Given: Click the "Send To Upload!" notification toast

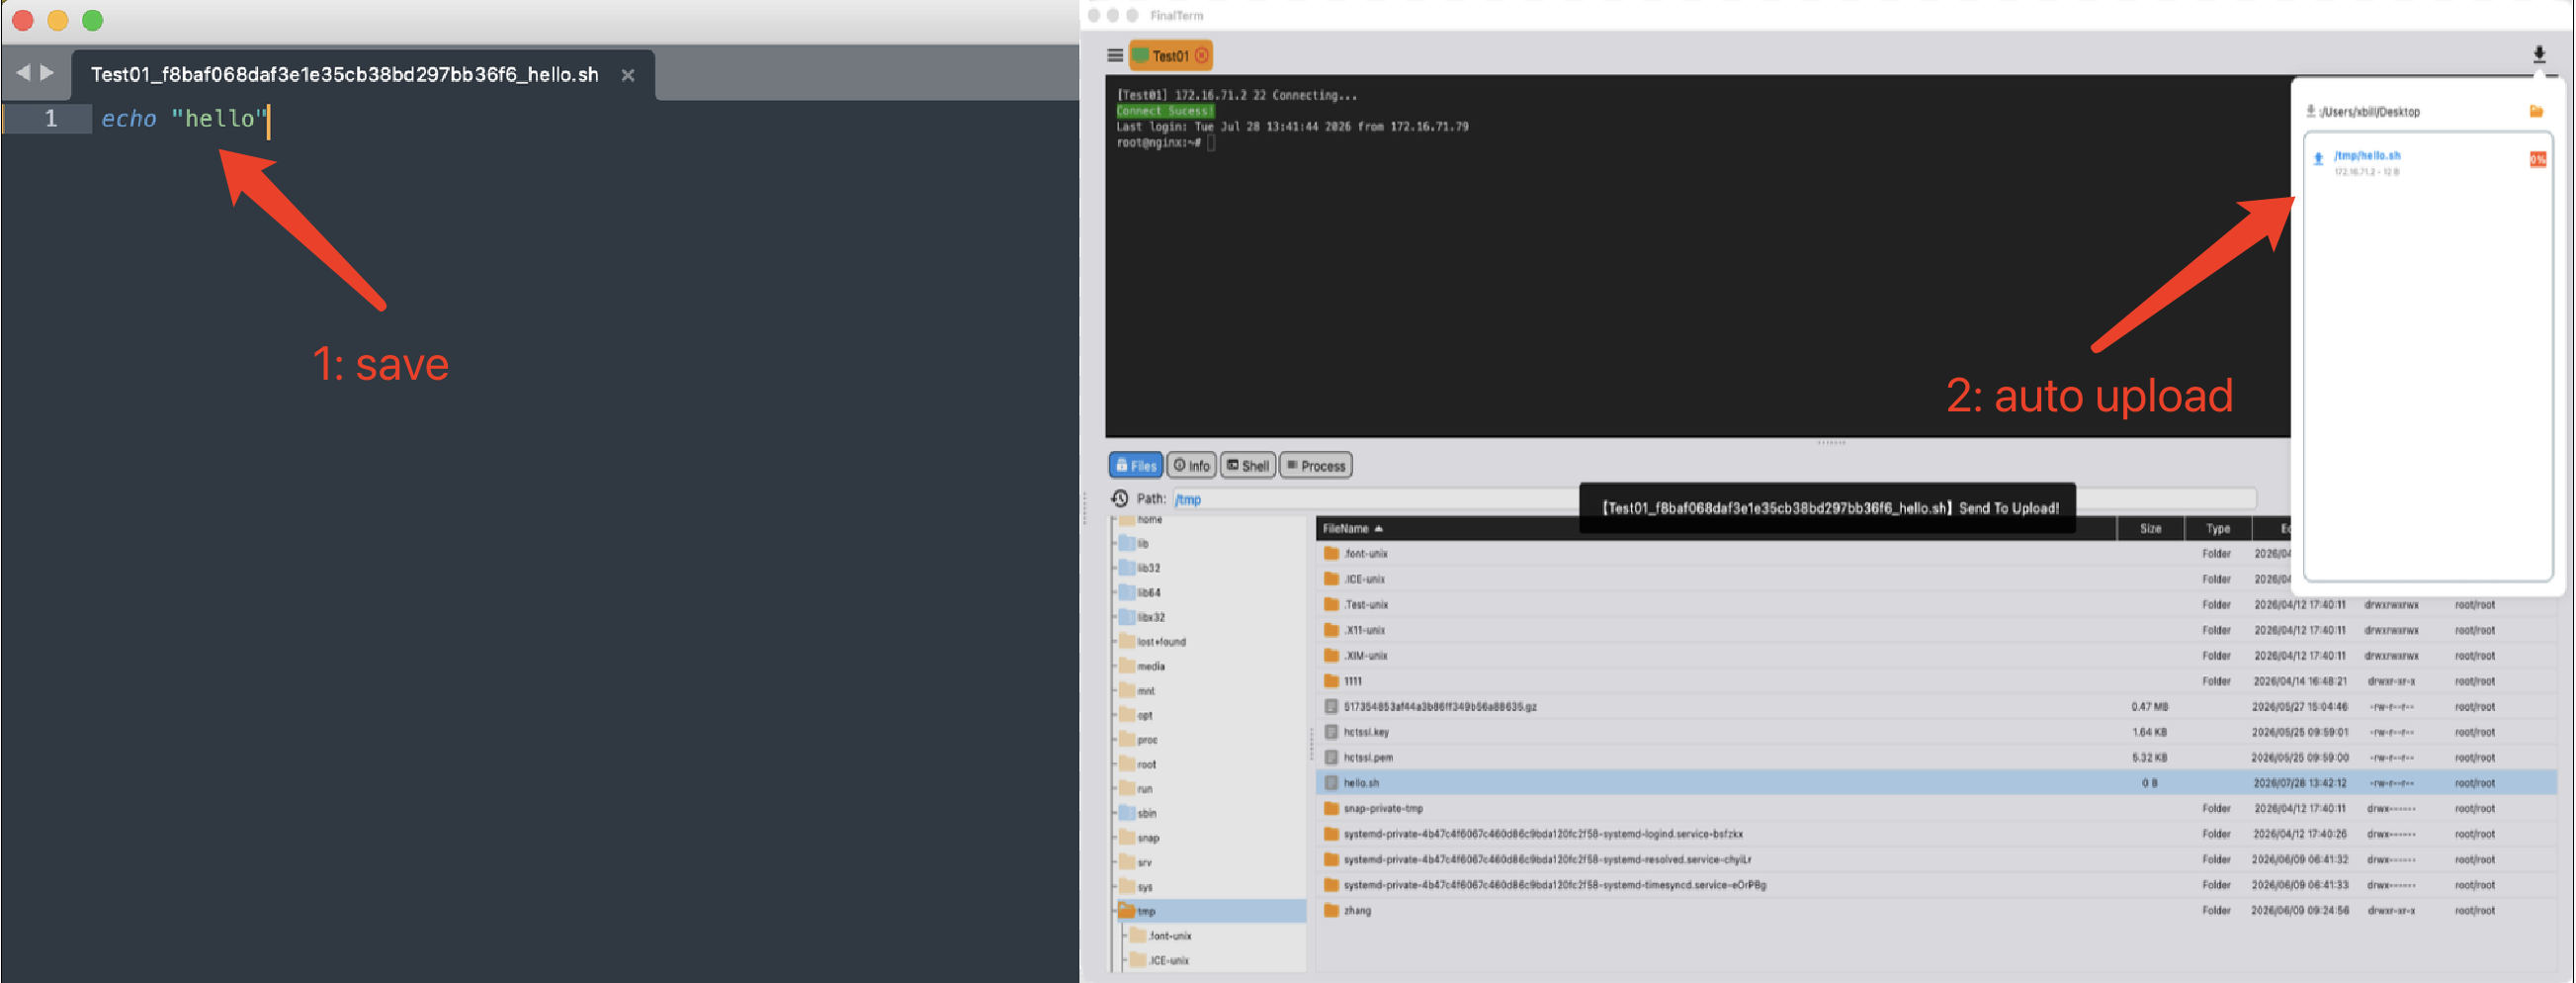Looking at the screenshot, I should [1827, 508].
